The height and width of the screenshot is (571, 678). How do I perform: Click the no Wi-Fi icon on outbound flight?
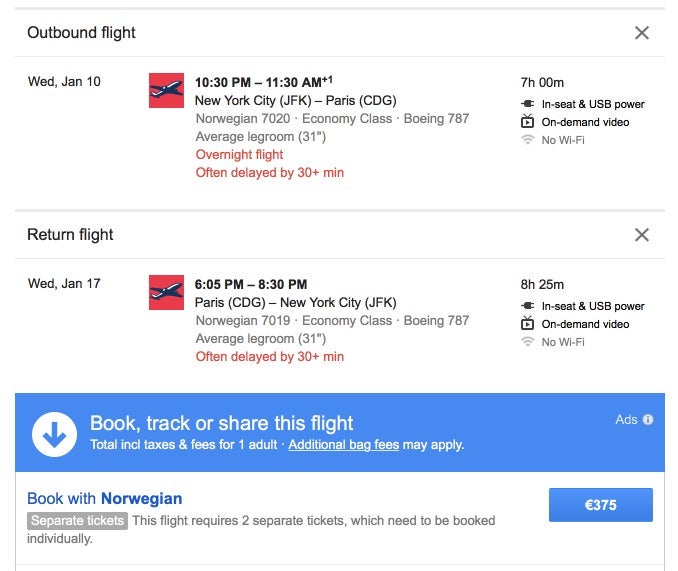point(528,140)
